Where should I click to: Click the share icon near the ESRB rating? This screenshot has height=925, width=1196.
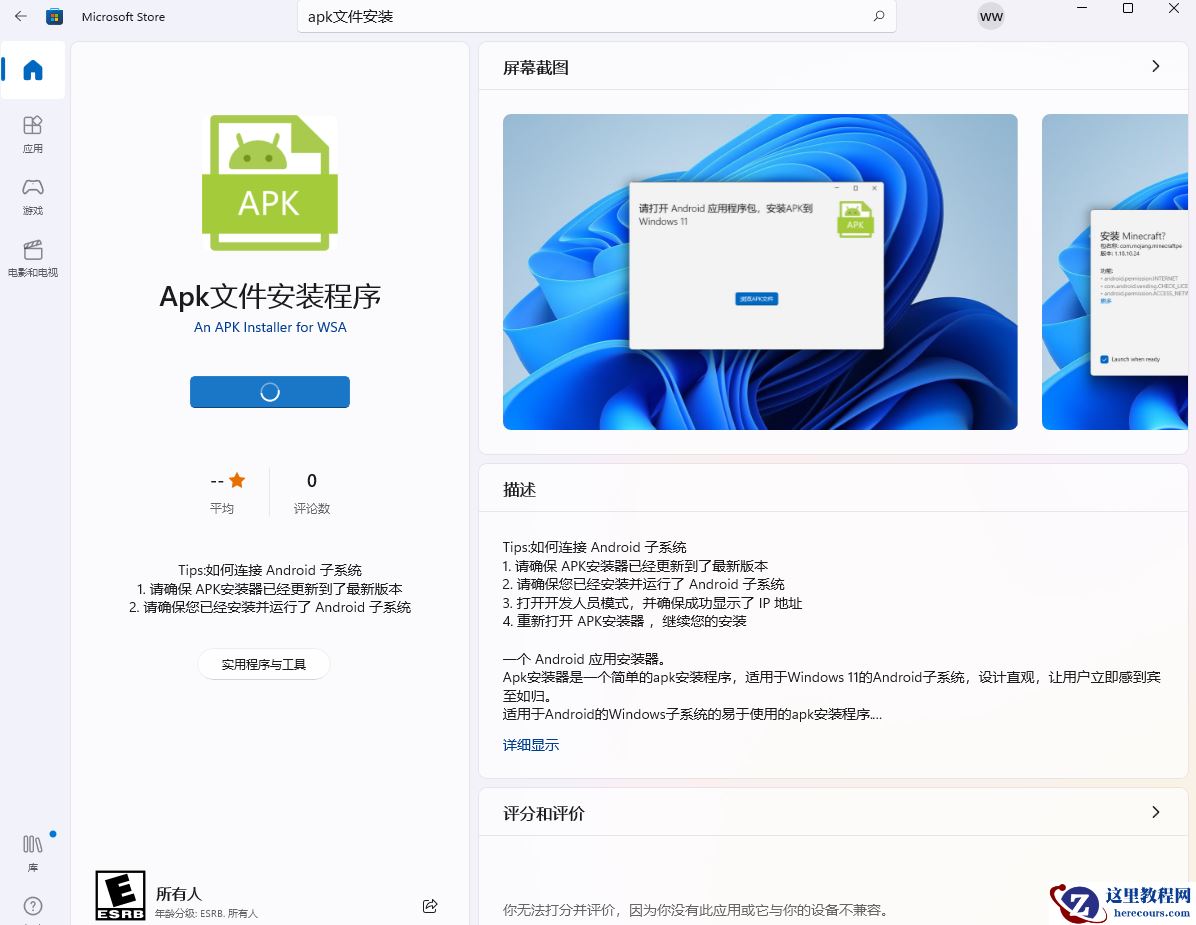click(x=430, y=905)
